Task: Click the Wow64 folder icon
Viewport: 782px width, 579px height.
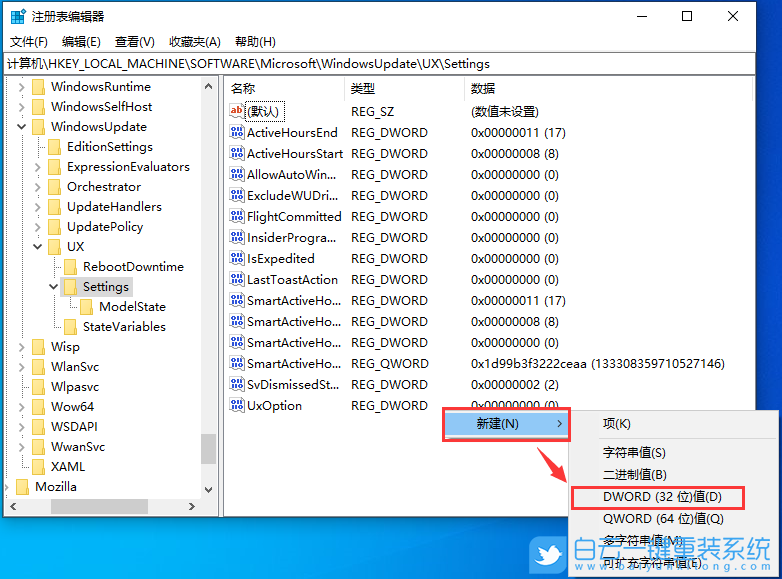Action: pos(38,407)
